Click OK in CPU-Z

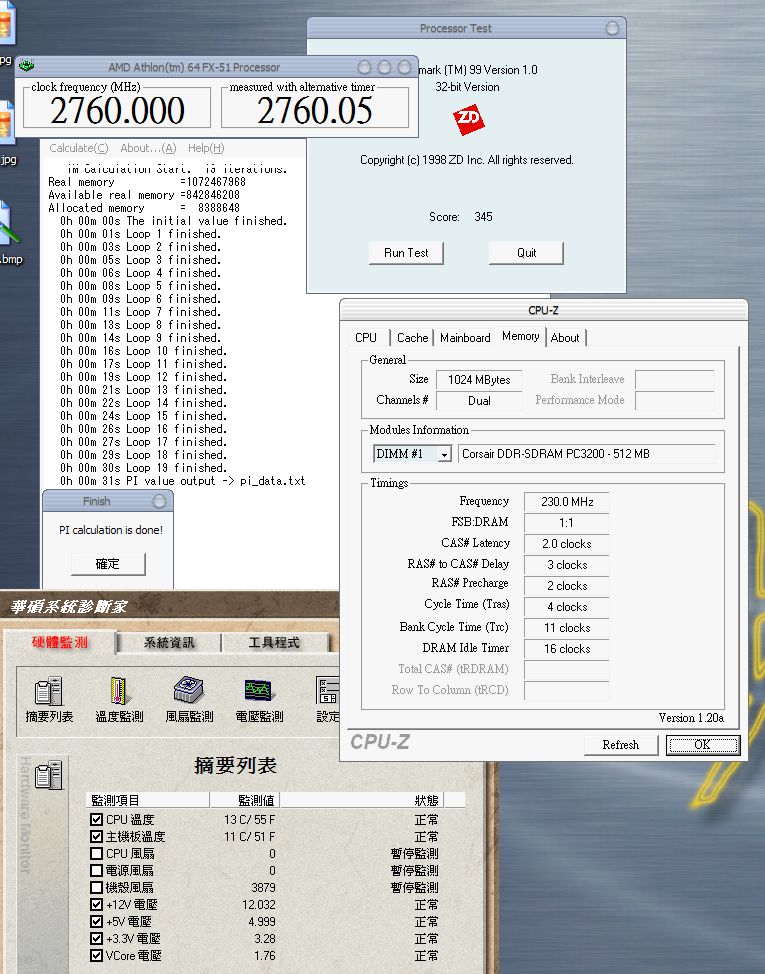tap(702, 745)
